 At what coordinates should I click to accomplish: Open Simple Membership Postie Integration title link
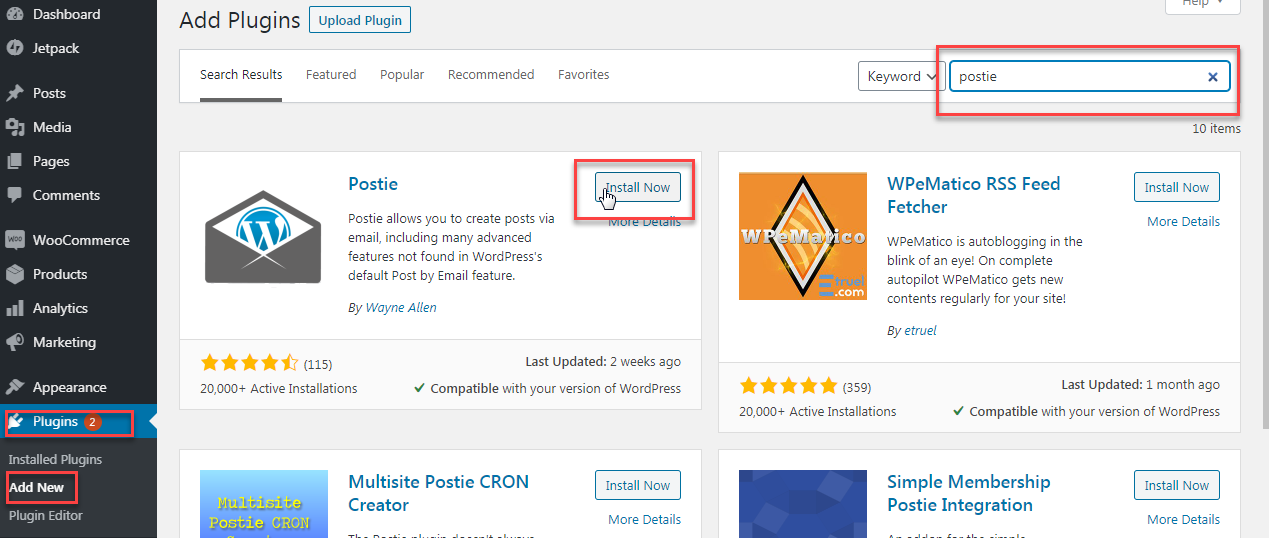click(x=969, y=493)
